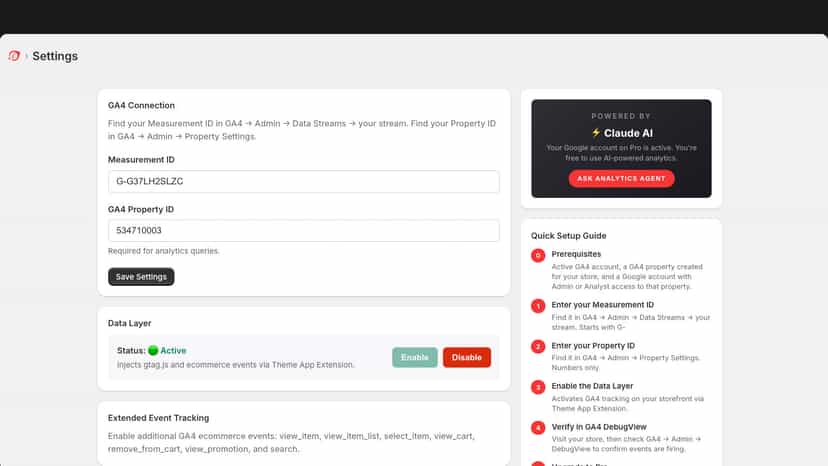Focus the Measurement ID input field
Viewport: 828px width, 466px height.
tap(304, 181)
